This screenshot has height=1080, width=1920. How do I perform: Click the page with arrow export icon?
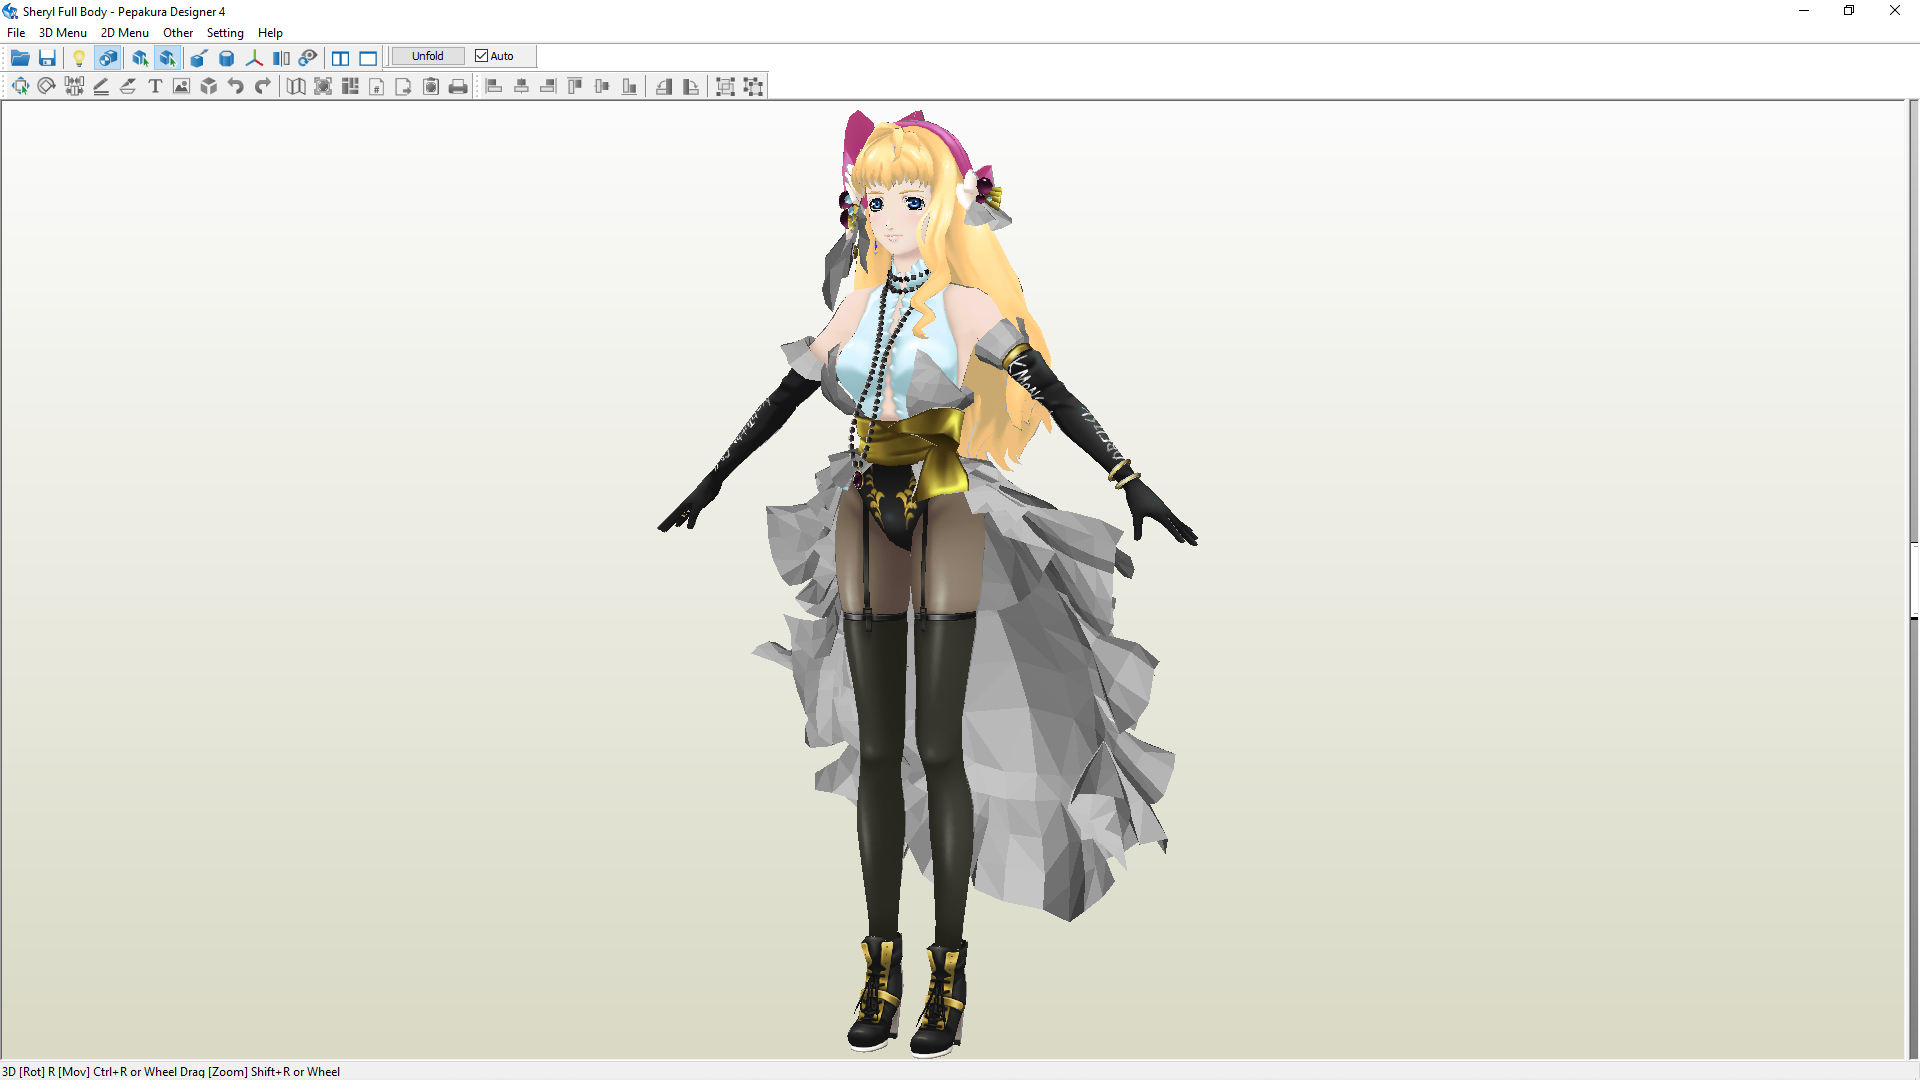click(x=404, y=86)
